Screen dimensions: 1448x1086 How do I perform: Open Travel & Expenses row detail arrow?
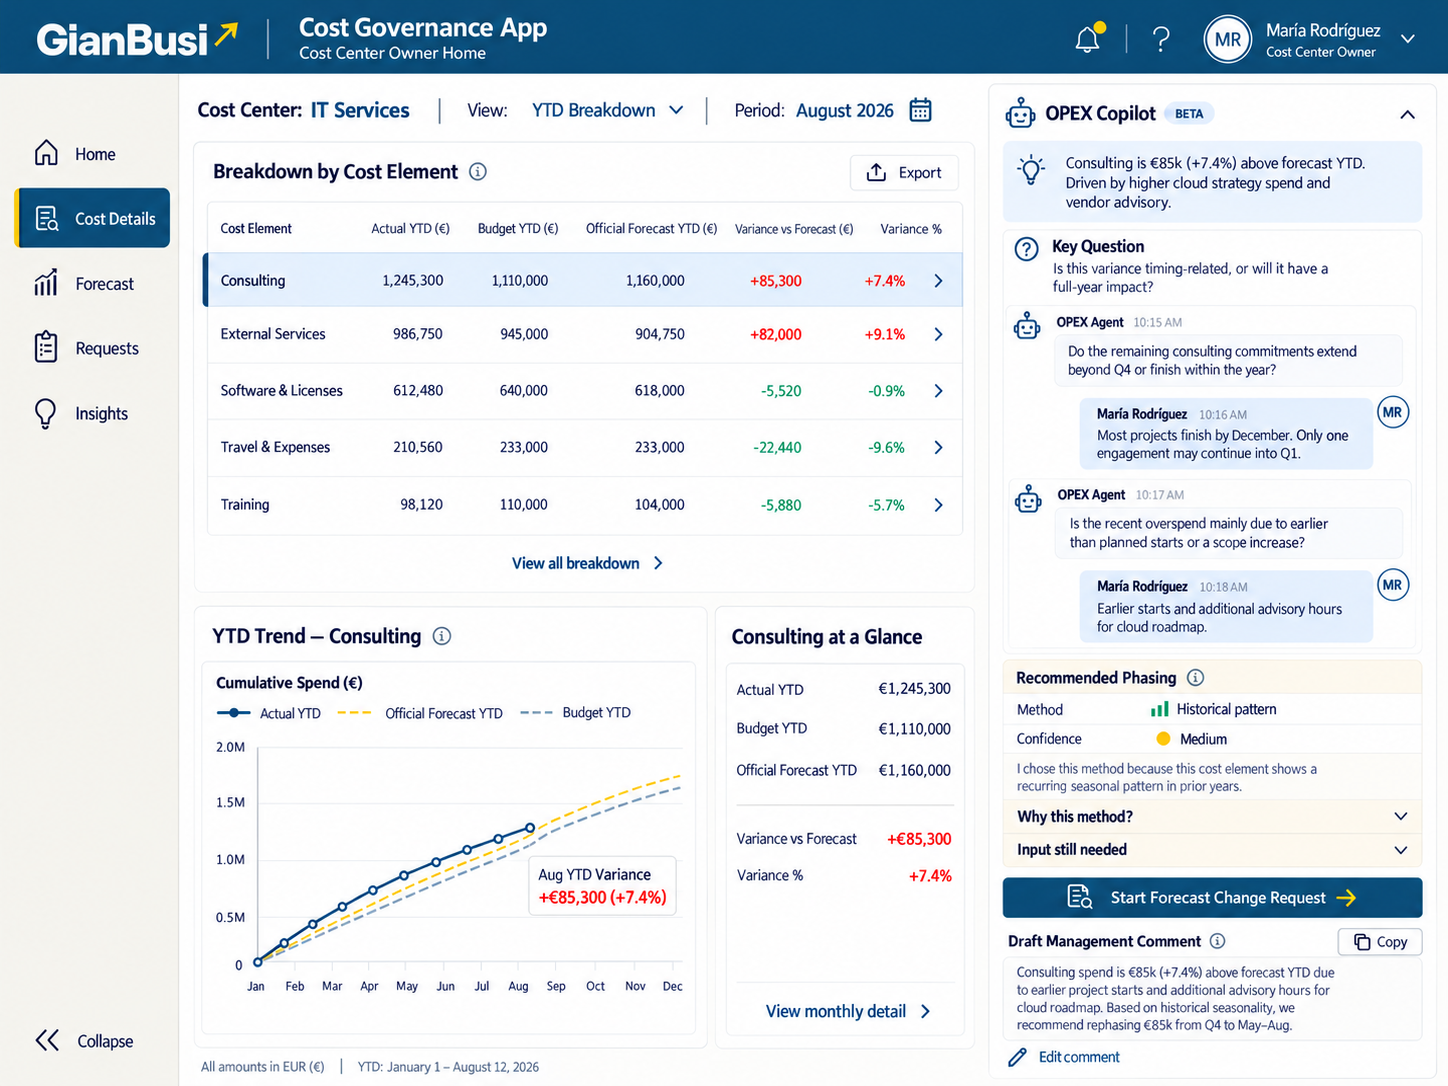pos(938,447)
